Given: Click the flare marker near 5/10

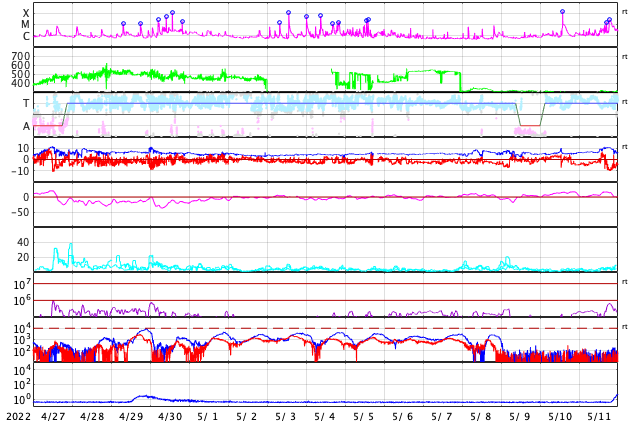Looking at the screenshot, I should click(x=562, y=12).
